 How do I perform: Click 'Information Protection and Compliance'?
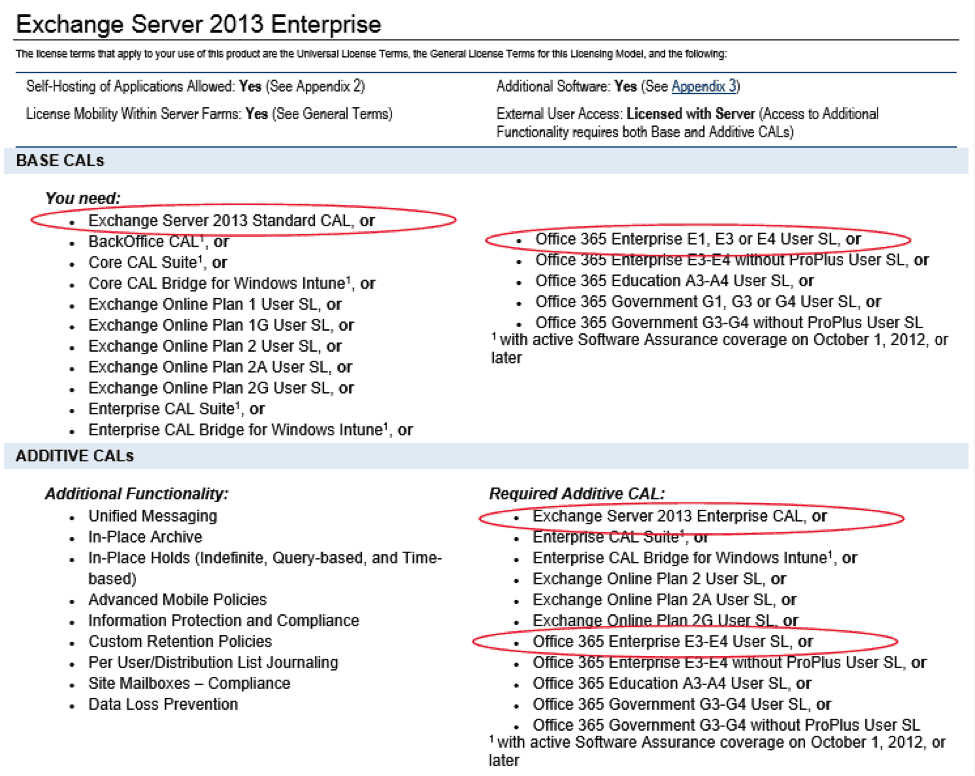tap(223, 621)
